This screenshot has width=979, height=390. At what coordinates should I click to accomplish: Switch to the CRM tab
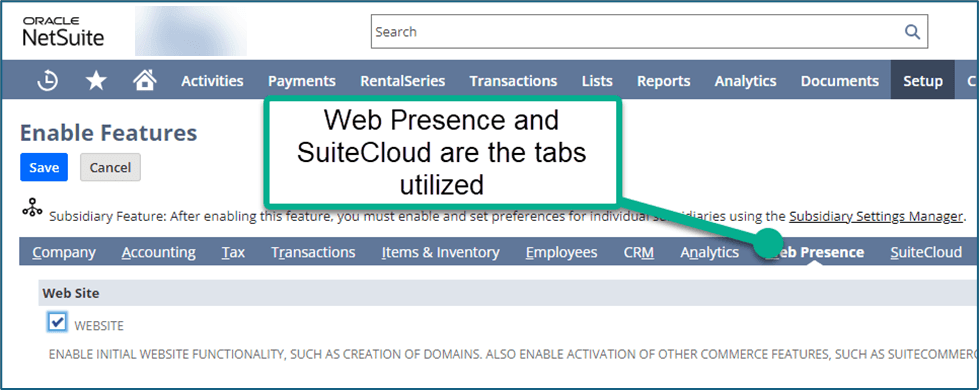point(639,252)
